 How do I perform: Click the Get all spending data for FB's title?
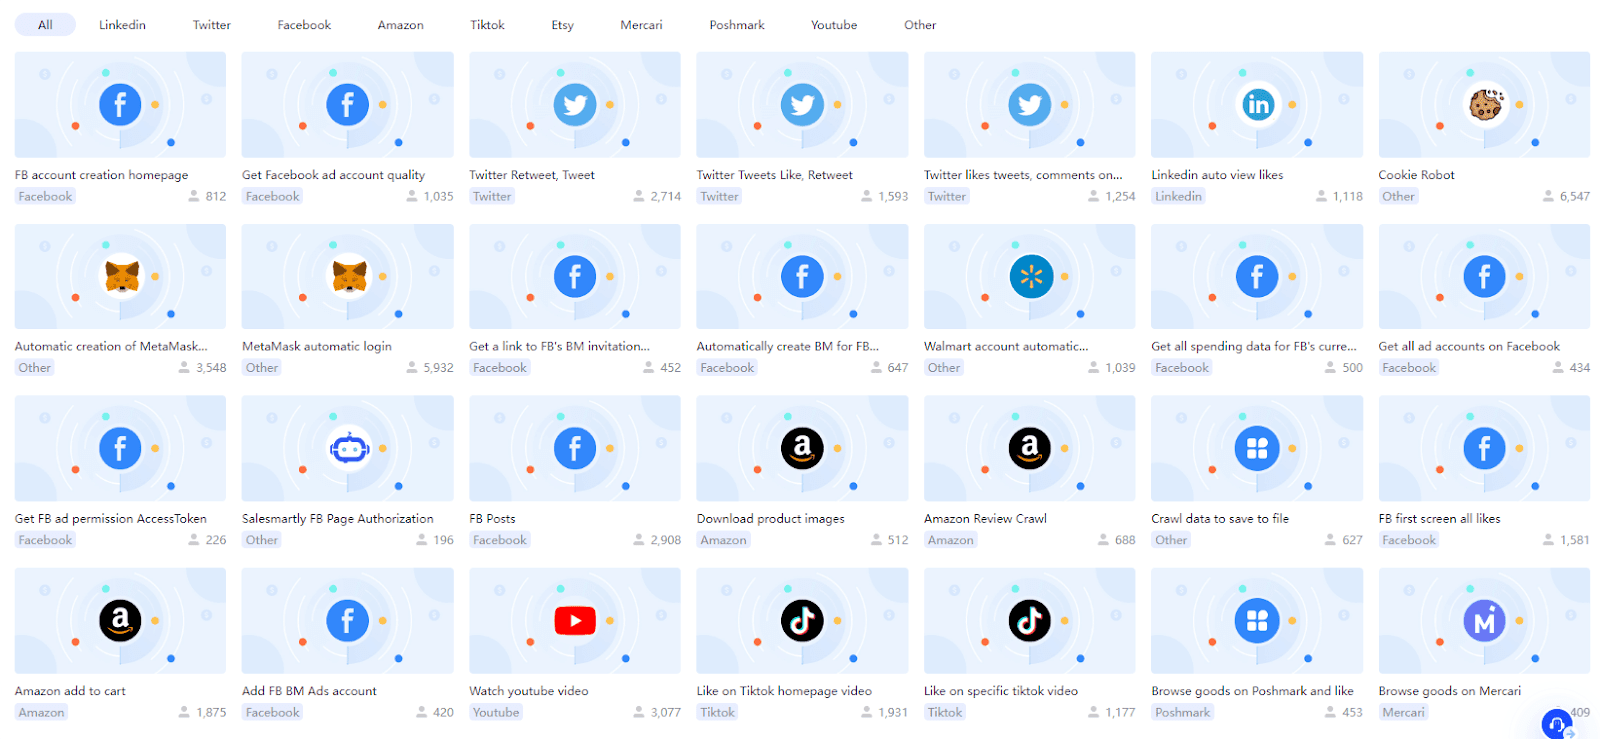click(1254, 347)
